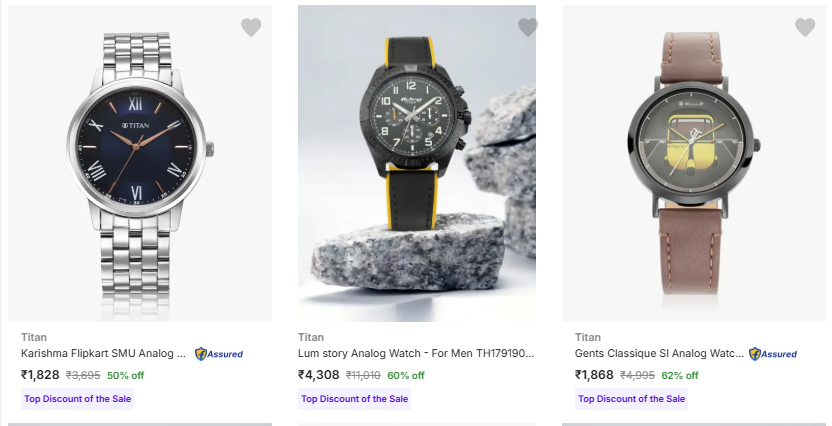This screenshot has height=426, width=832.
Task: Click the ₹1,828 price
Action: (x=40, y=375)
